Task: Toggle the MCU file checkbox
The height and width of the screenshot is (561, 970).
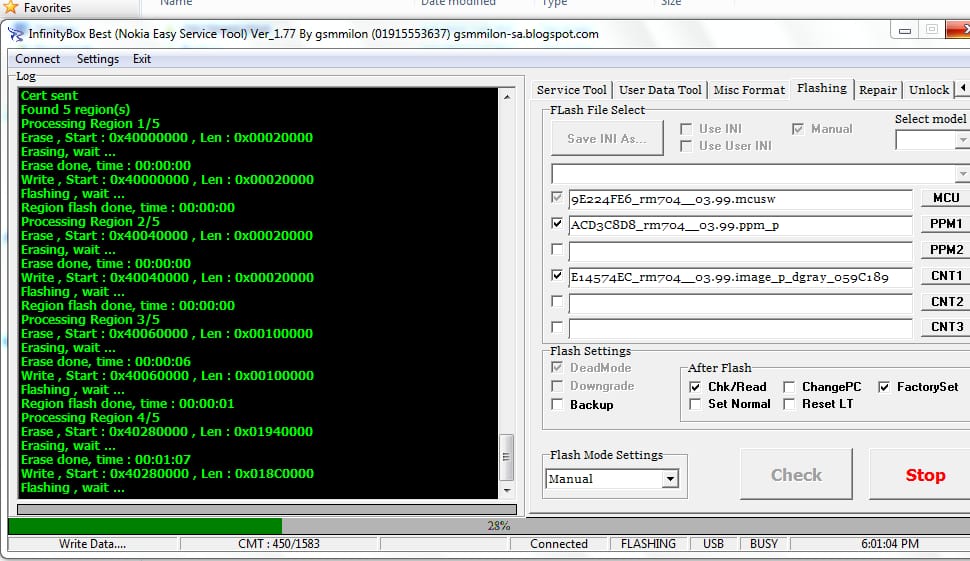Action: [x=557, y=197]
